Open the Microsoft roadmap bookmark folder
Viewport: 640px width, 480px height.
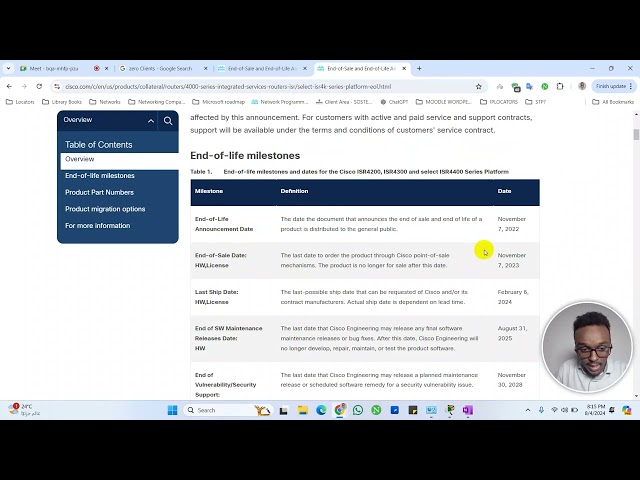tap(218, 102)
